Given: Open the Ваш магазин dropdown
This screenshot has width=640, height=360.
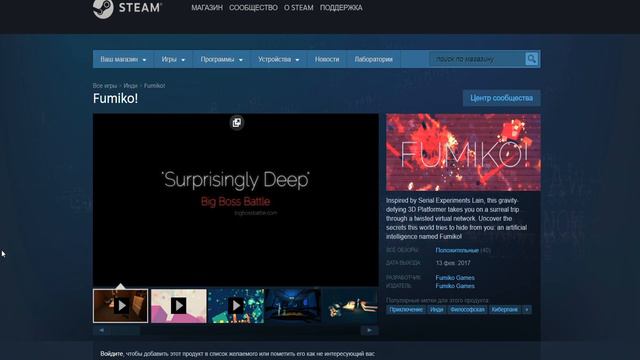Looking at the screenshot, I should click(123, 59).
